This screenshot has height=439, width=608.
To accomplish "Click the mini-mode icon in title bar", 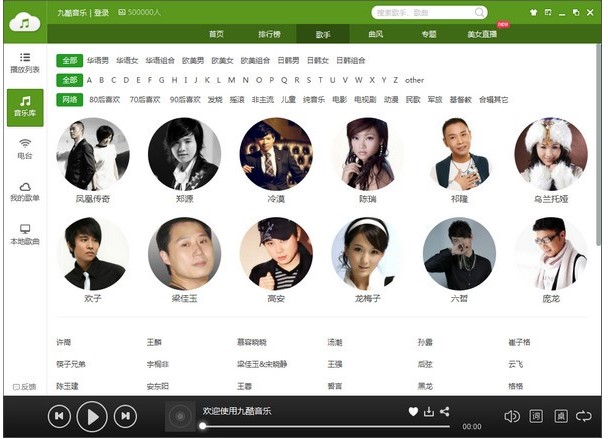I will 548,12.
